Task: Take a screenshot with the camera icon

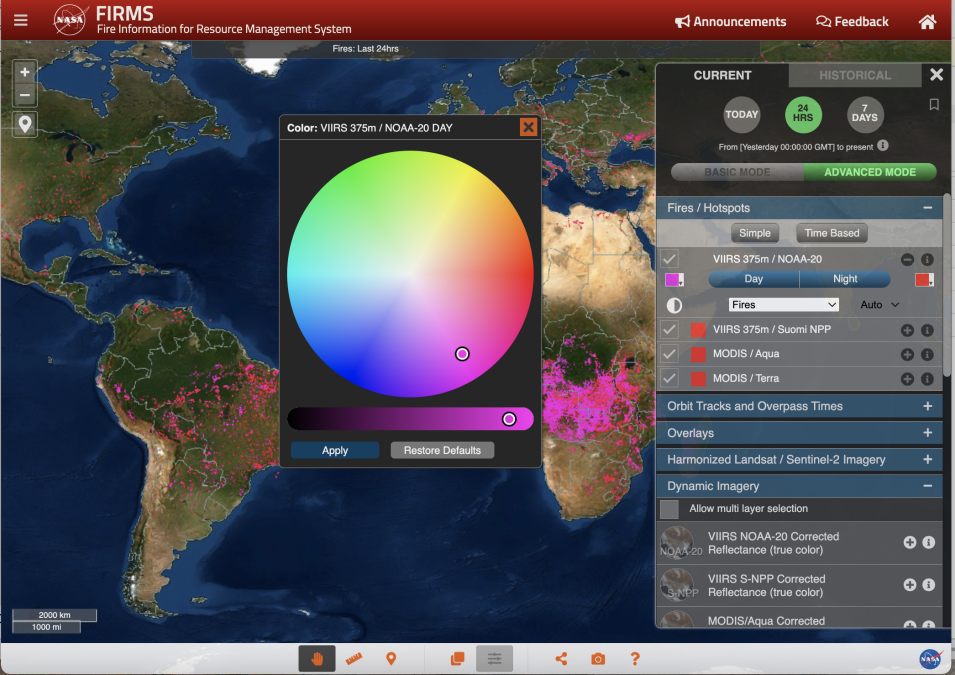Action: pos(598,659)
